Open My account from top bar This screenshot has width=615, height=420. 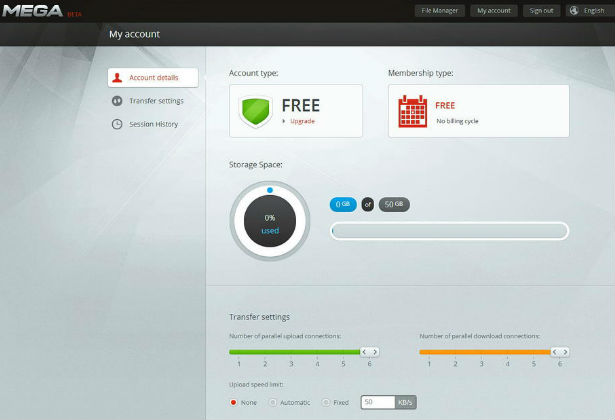point(494,11)
